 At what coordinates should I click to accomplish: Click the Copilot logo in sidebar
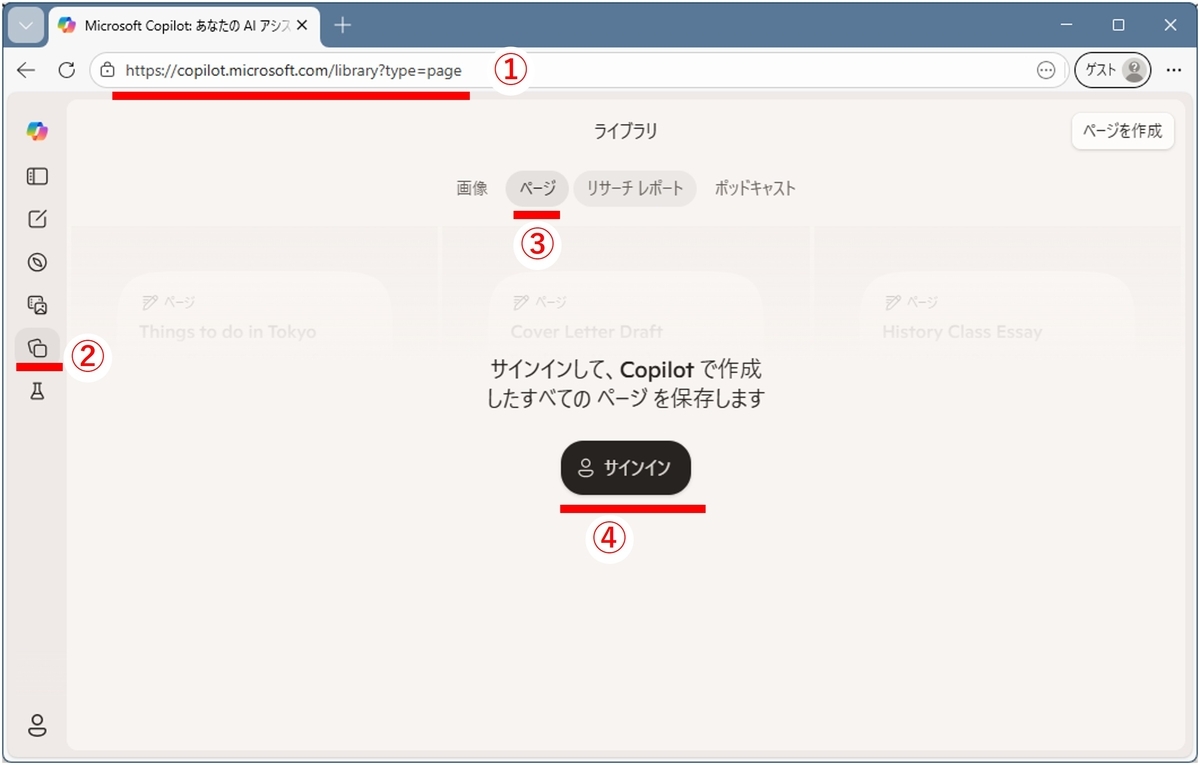point(37,132)
